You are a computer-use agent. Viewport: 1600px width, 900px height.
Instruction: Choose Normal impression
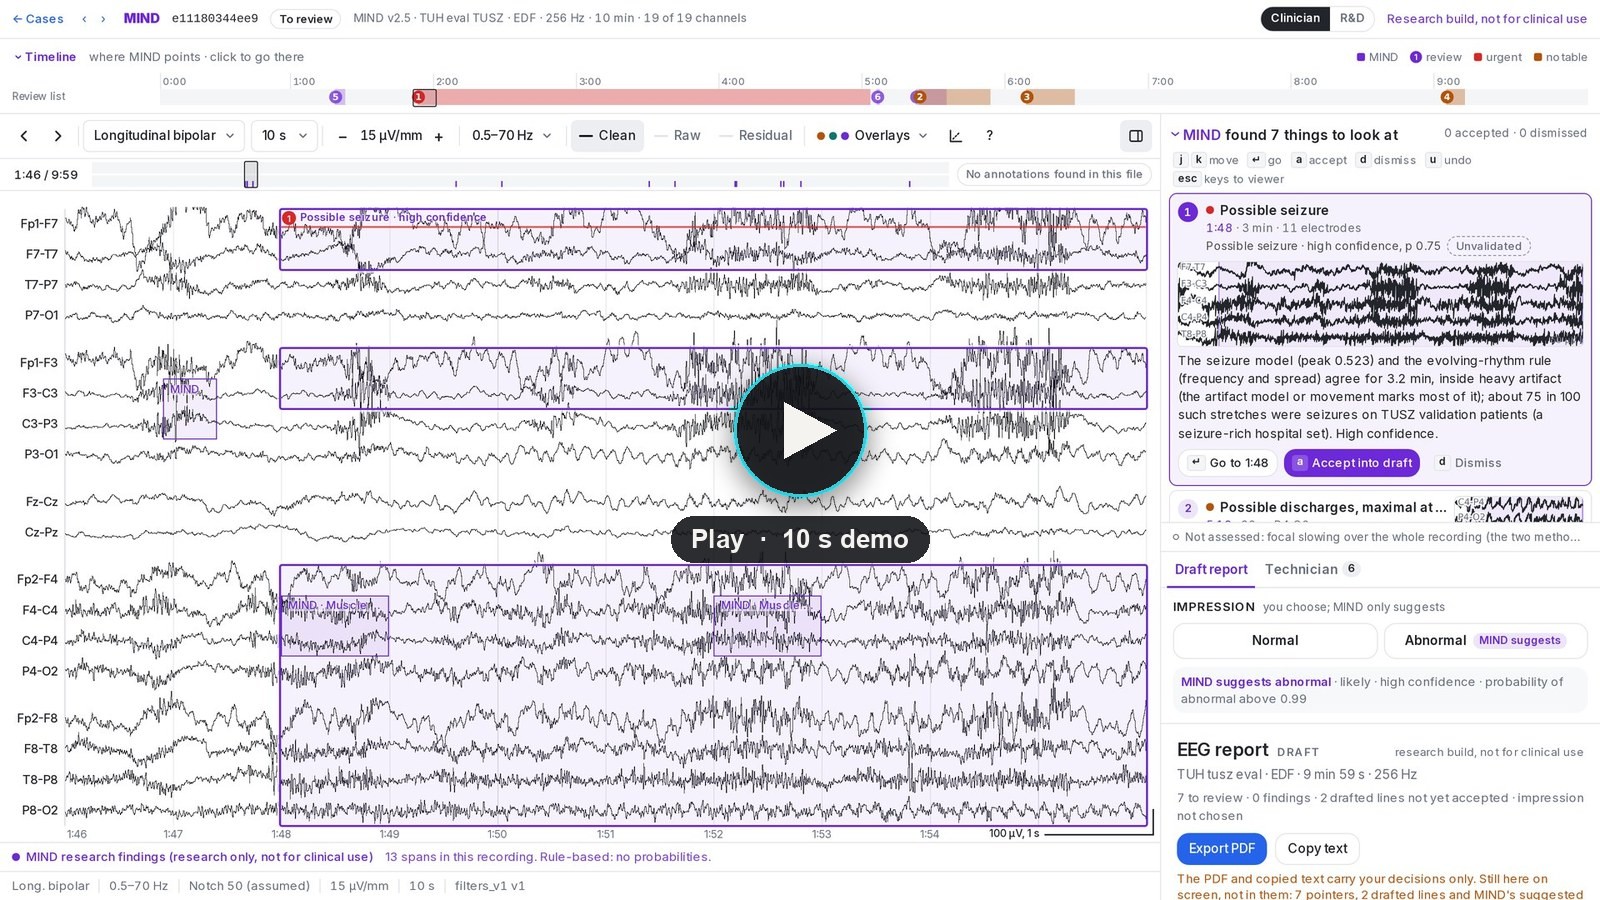pyautogui.click(x=1275, y=640)
